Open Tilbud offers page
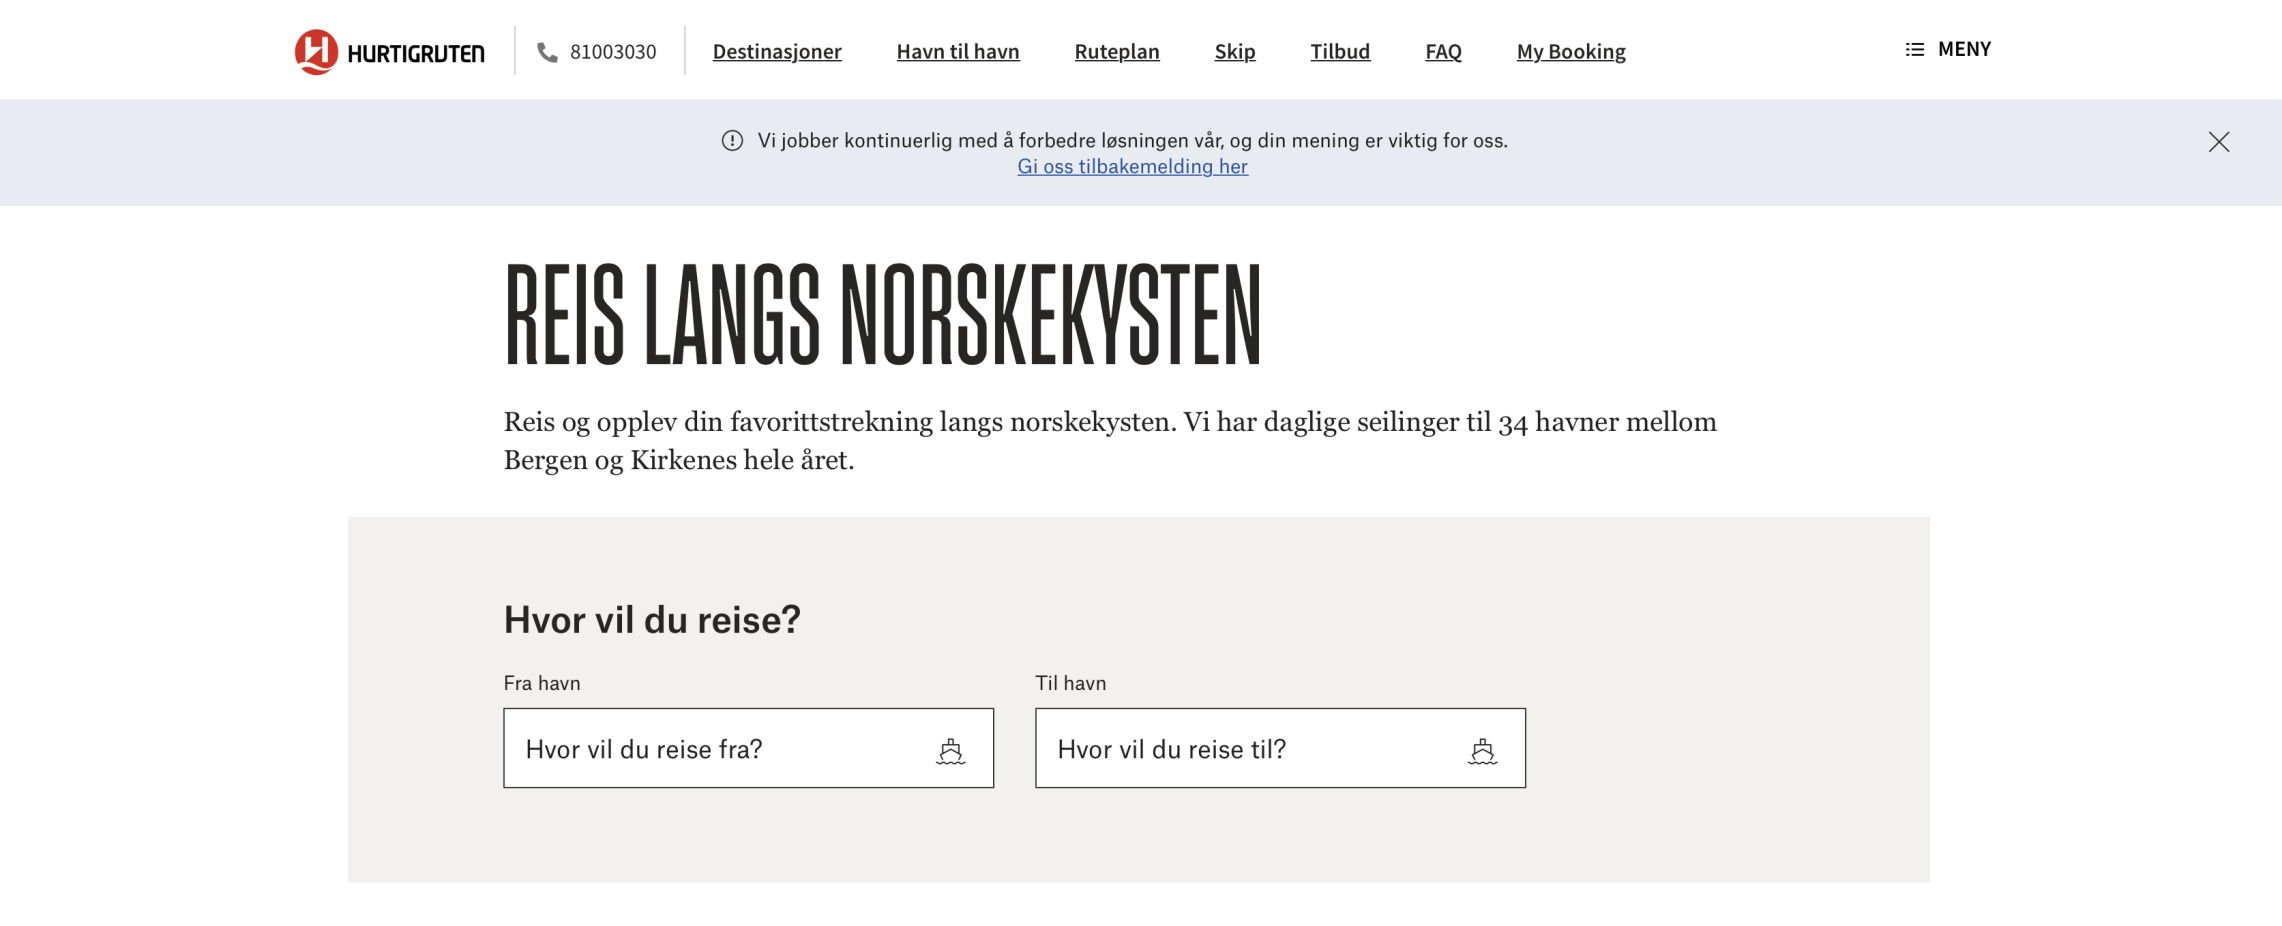This screenshot has height=926, width=2282. pyautogui.click(x=1340, y=52)
